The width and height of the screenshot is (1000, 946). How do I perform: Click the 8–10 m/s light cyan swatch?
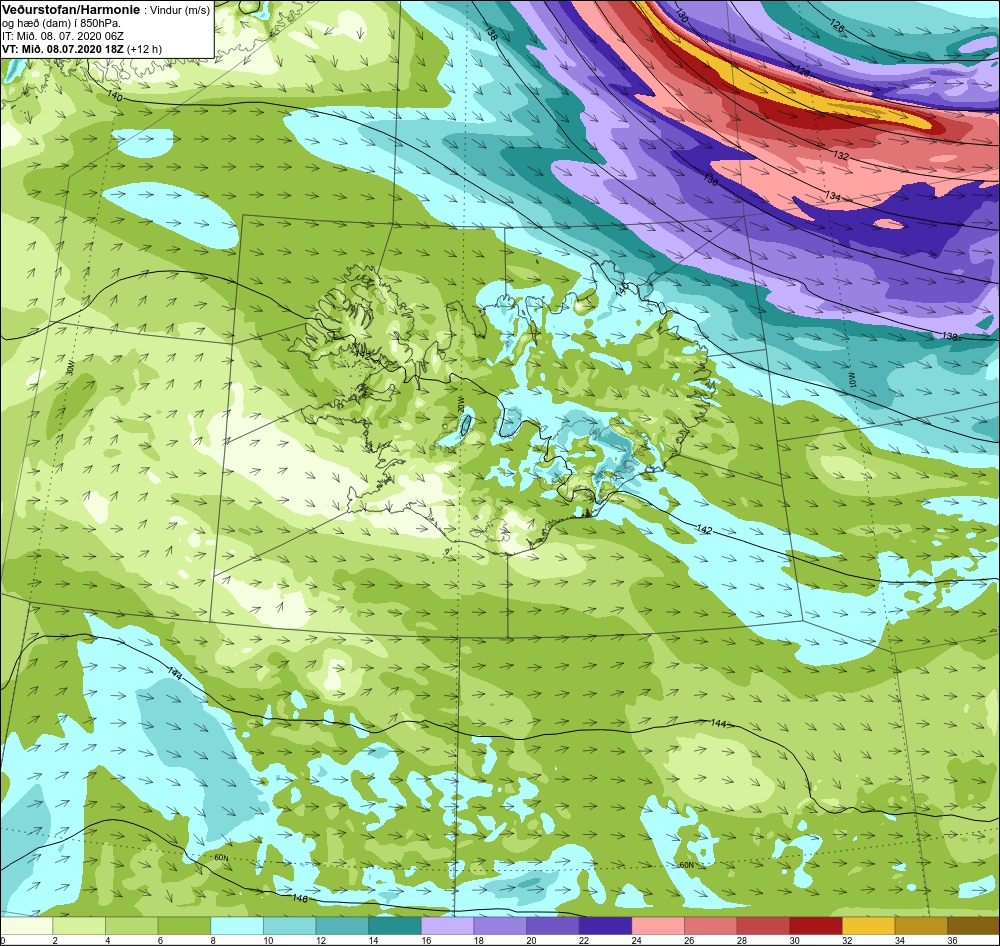coord(237,926)
